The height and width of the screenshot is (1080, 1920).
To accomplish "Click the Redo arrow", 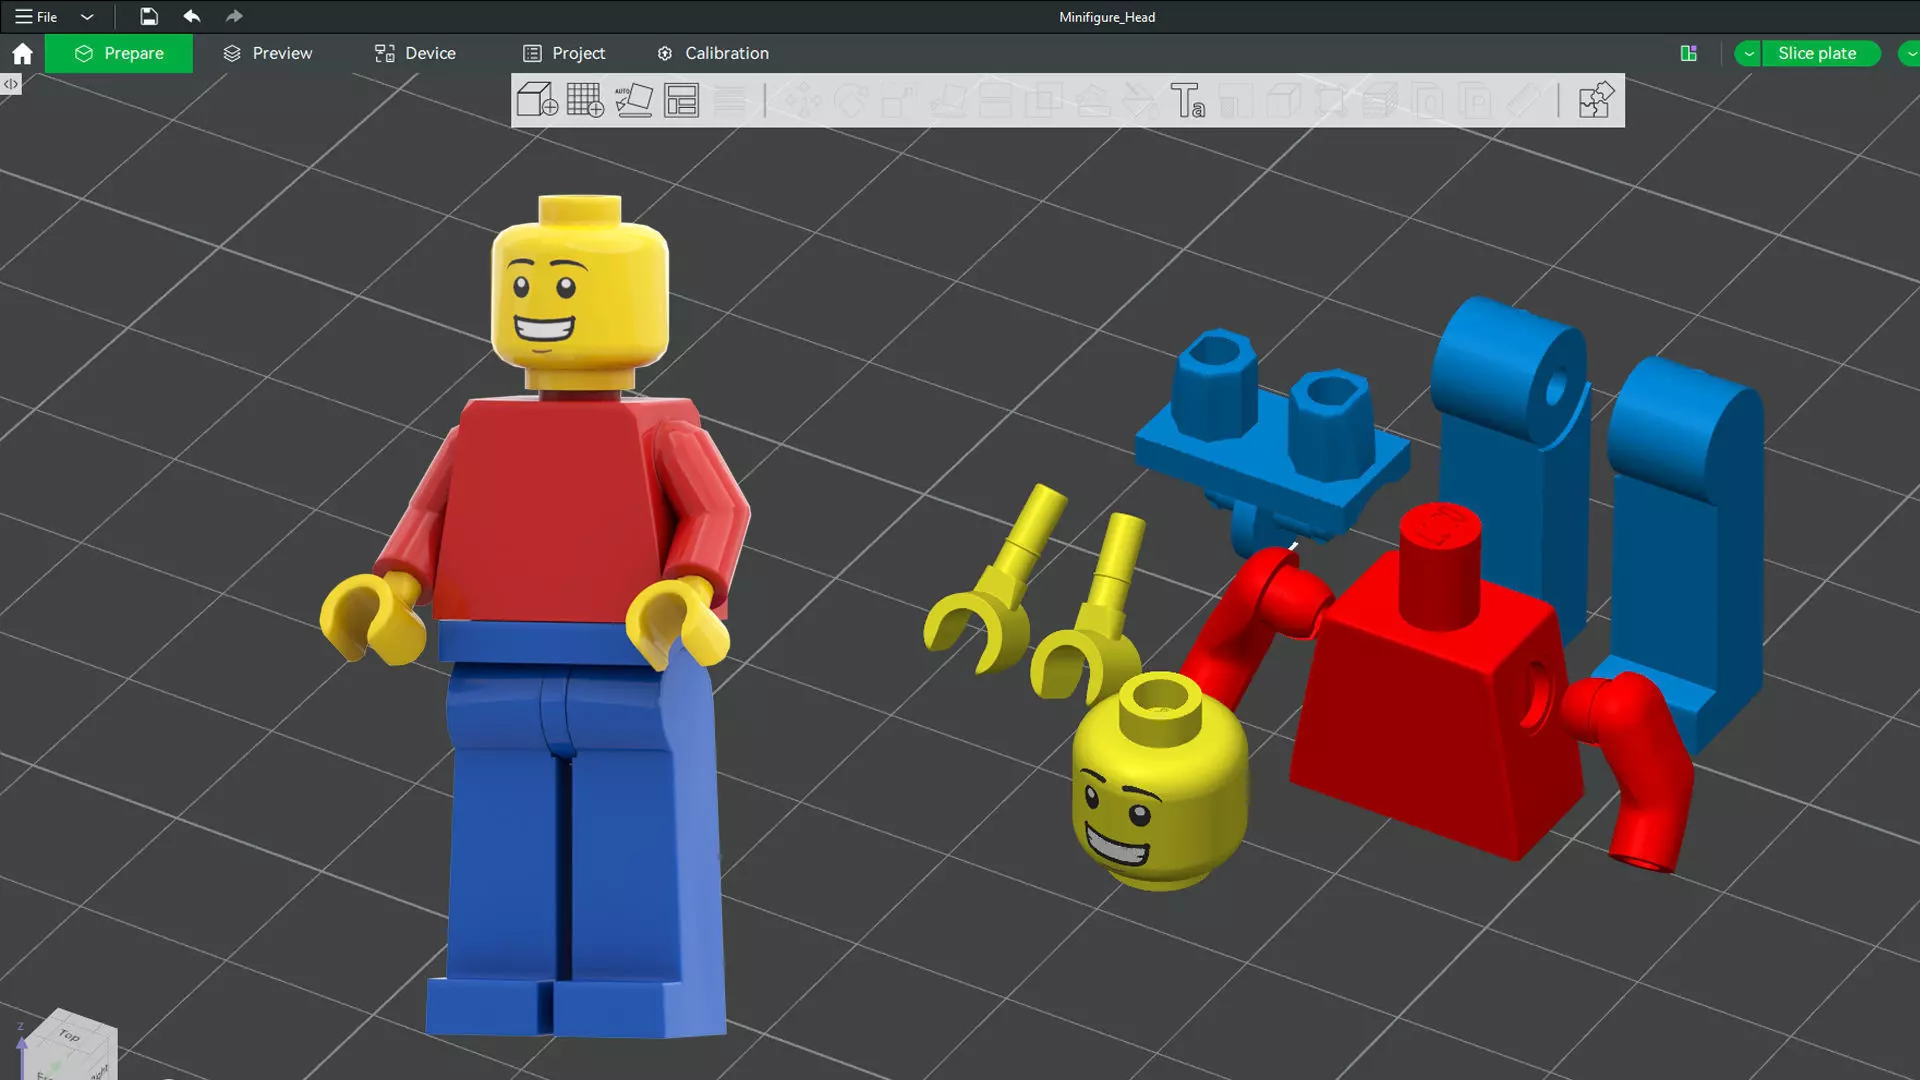I will (x=234, y=16).
